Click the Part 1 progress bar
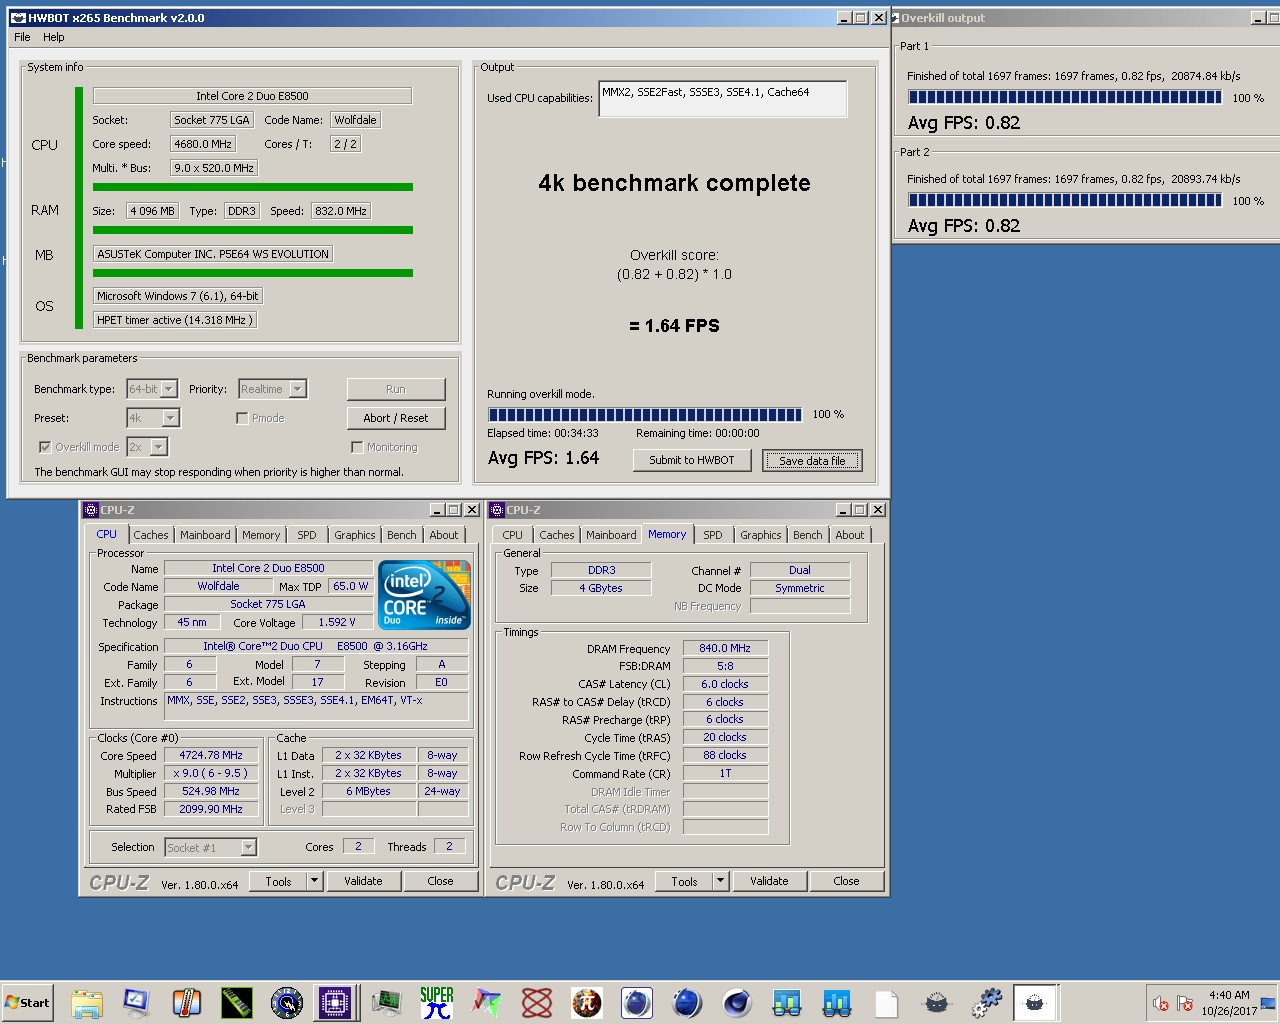Viewport: 1280px width, 1024px height. (x=1065, y=98)
